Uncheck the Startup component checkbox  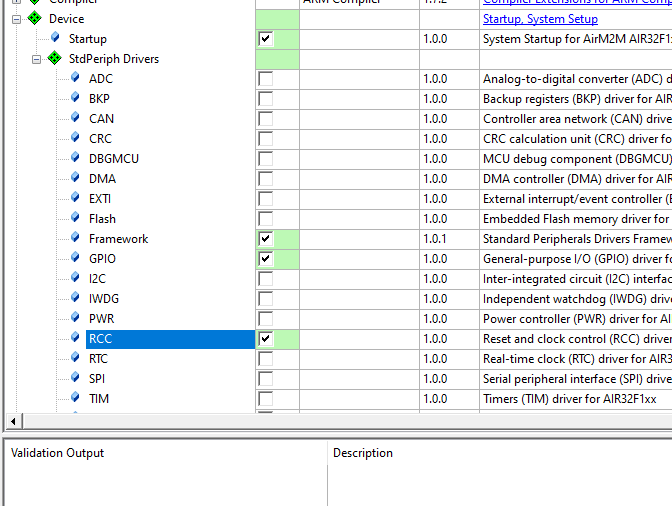[265, 39]
